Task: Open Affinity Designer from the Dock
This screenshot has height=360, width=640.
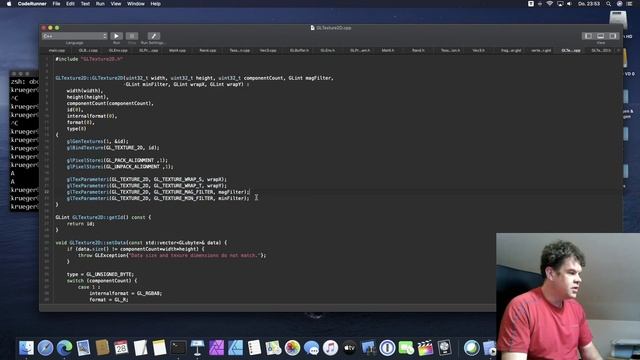Action: click(x=235, y=348)
